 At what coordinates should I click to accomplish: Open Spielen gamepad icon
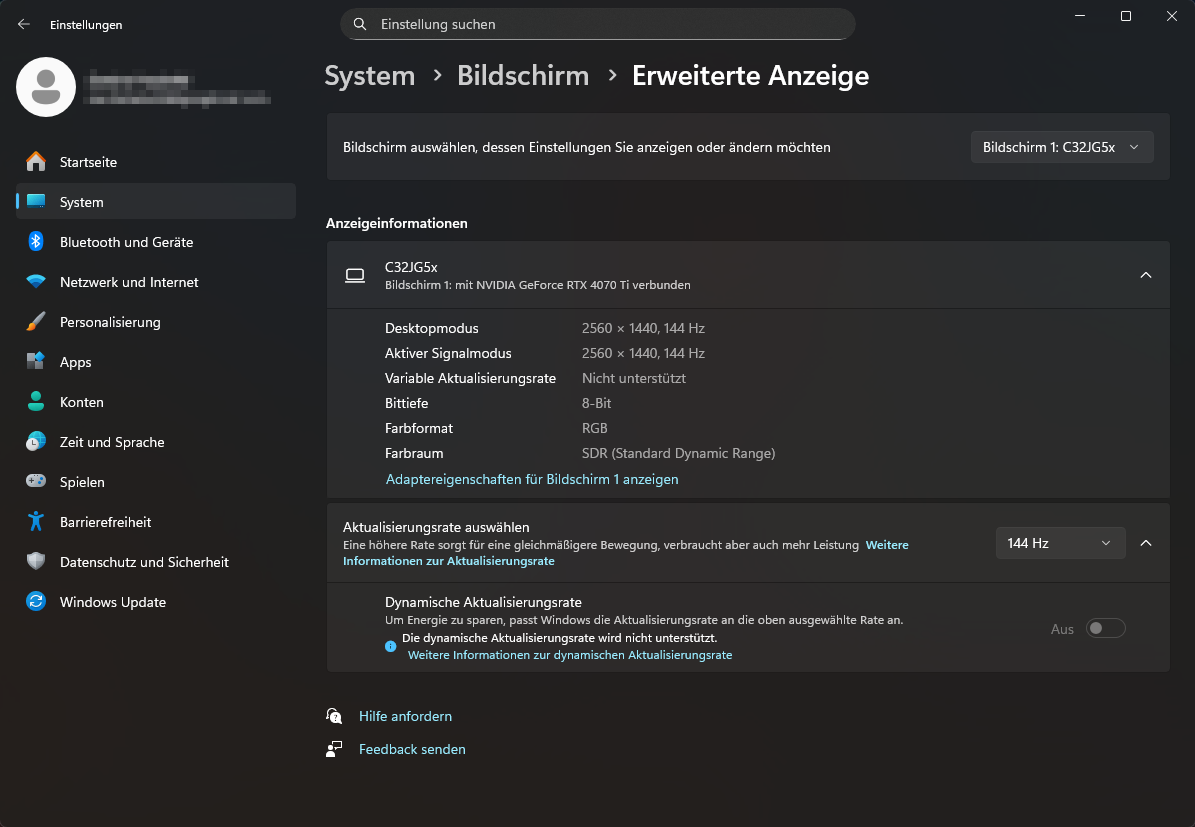(36, 482)
